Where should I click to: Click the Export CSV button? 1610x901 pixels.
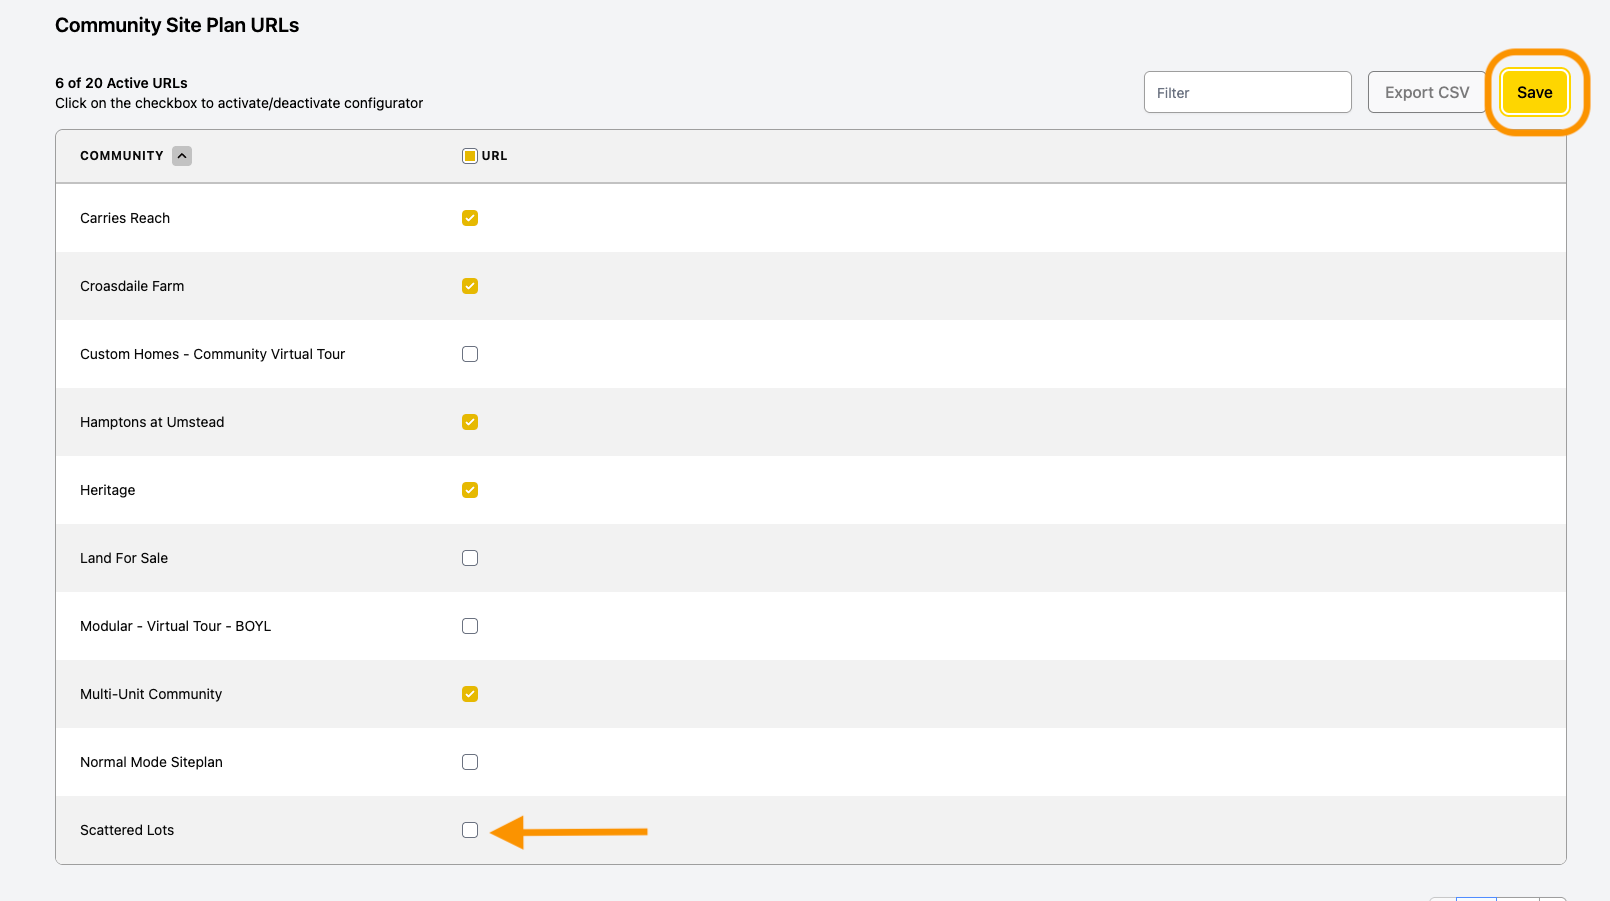click(1427, 92)
